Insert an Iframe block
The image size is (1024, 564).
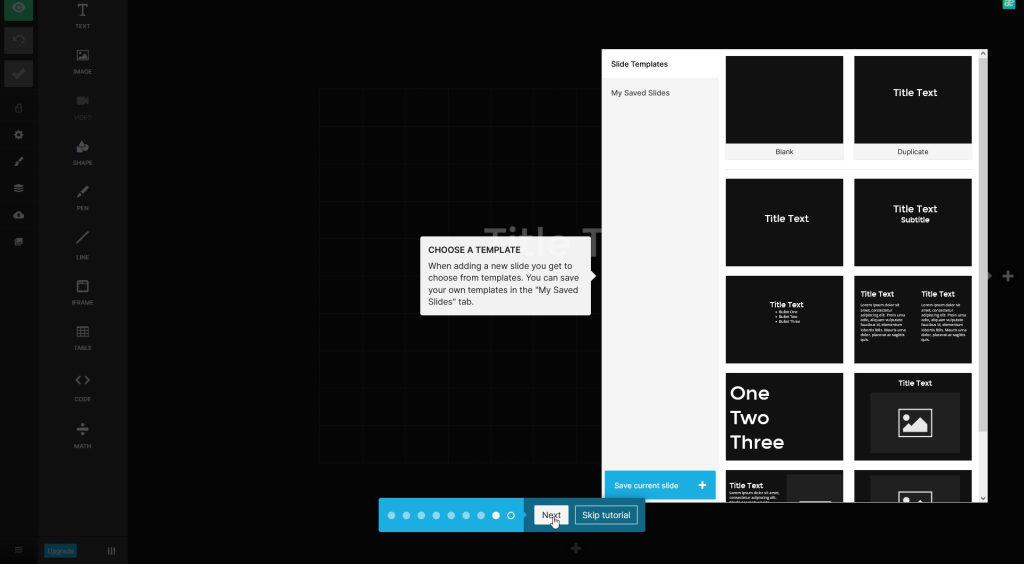[82, 292]
